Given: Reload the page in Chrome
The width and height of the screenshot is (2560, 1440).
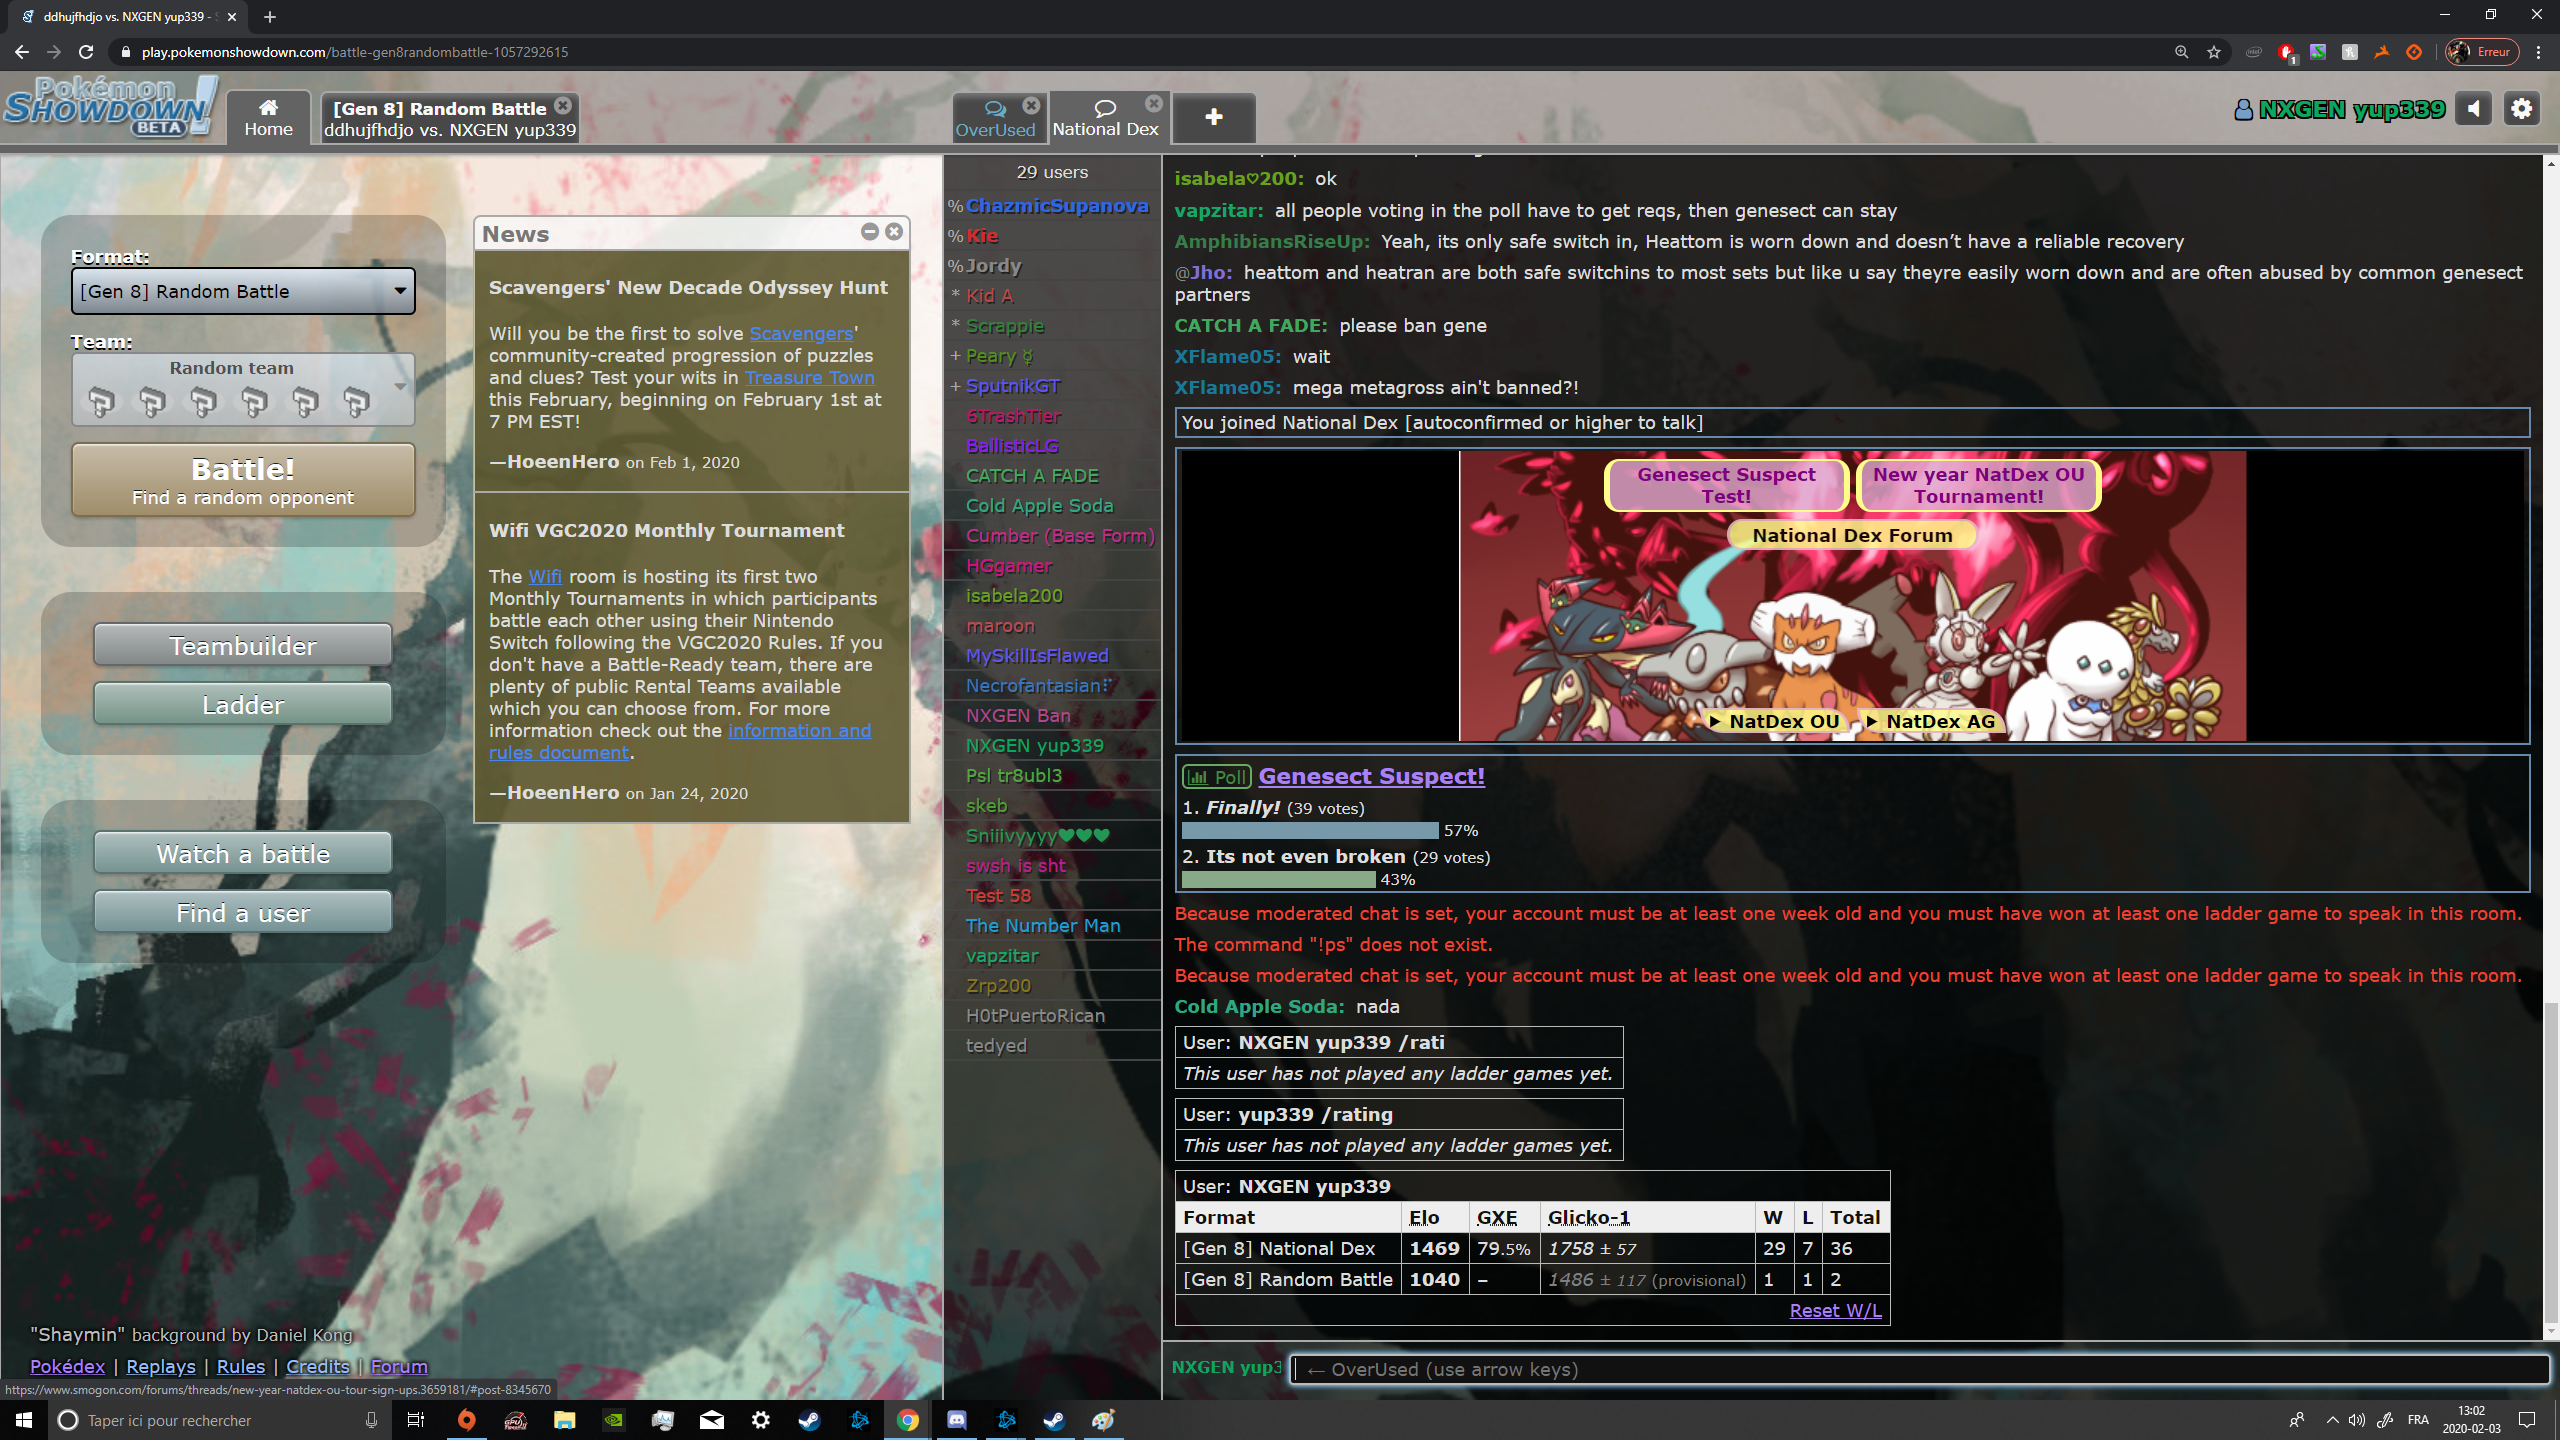Looking at the screenshot, I should tap(86, 52).
